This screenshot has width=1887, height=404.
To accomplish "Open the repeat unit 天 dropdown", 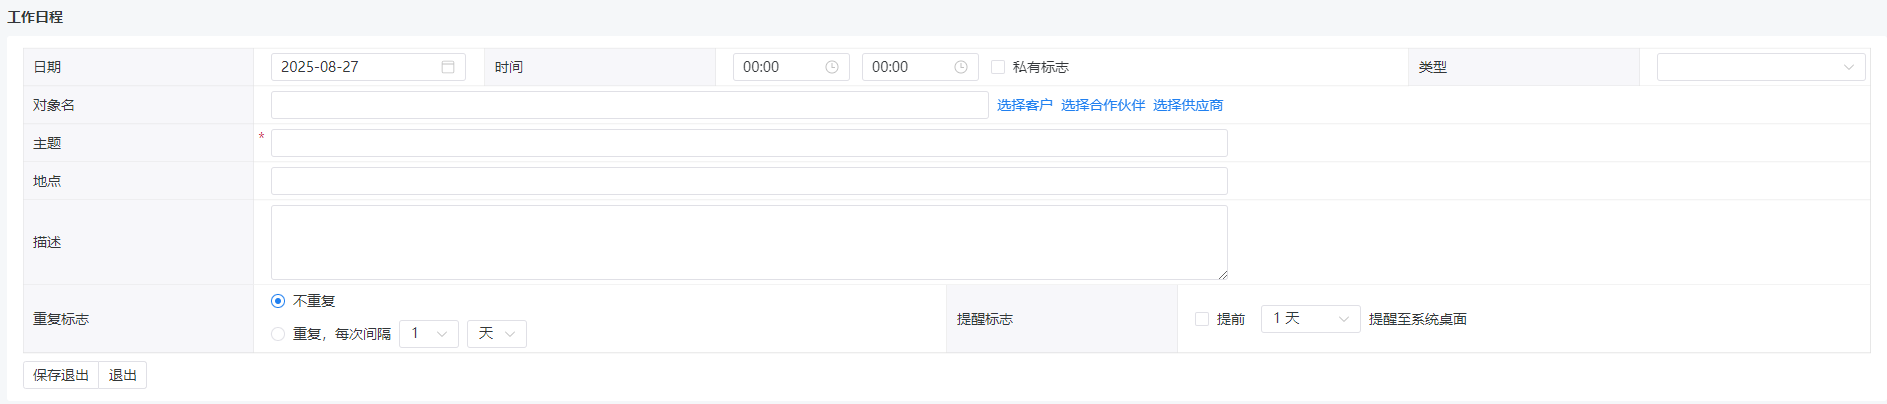I will pyautogui.click(x=497, y=334).
